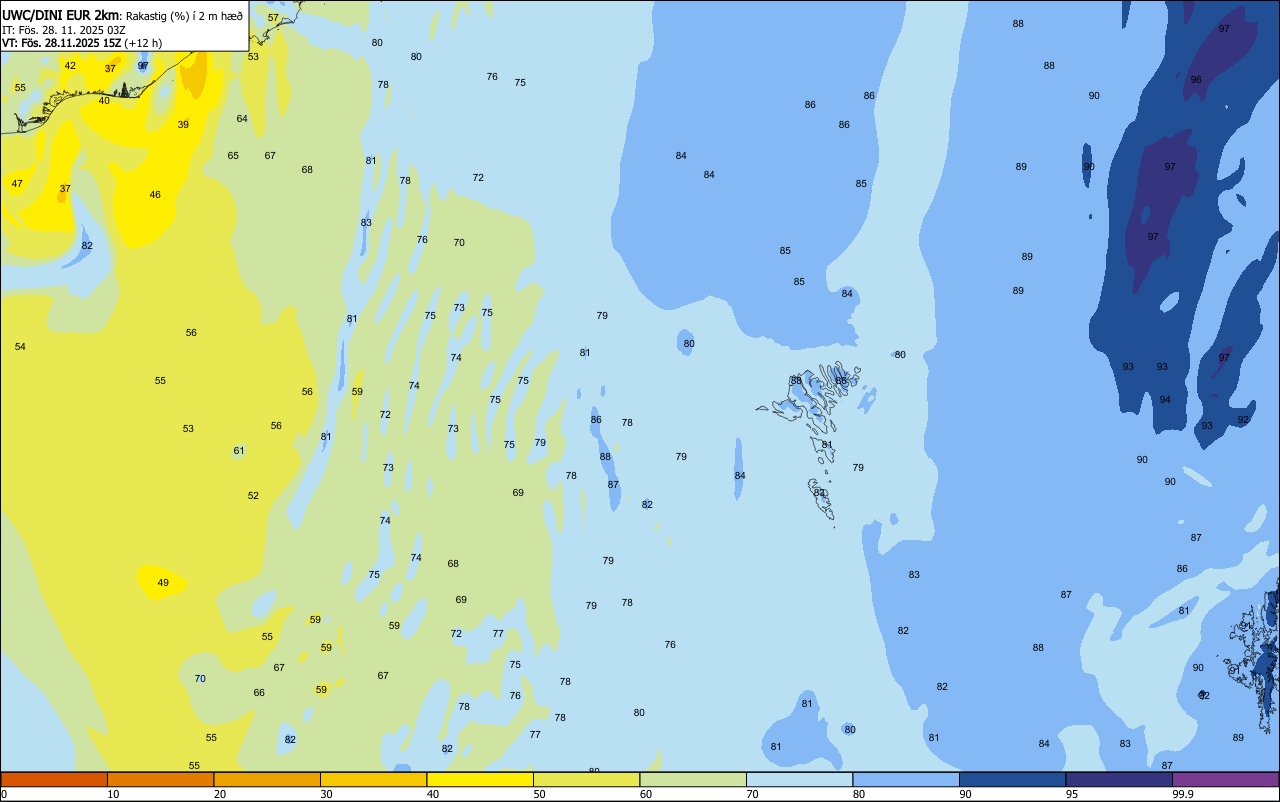
Task: Click the pale blue 70–80 legend swatch
Action: tap(799, 779)
